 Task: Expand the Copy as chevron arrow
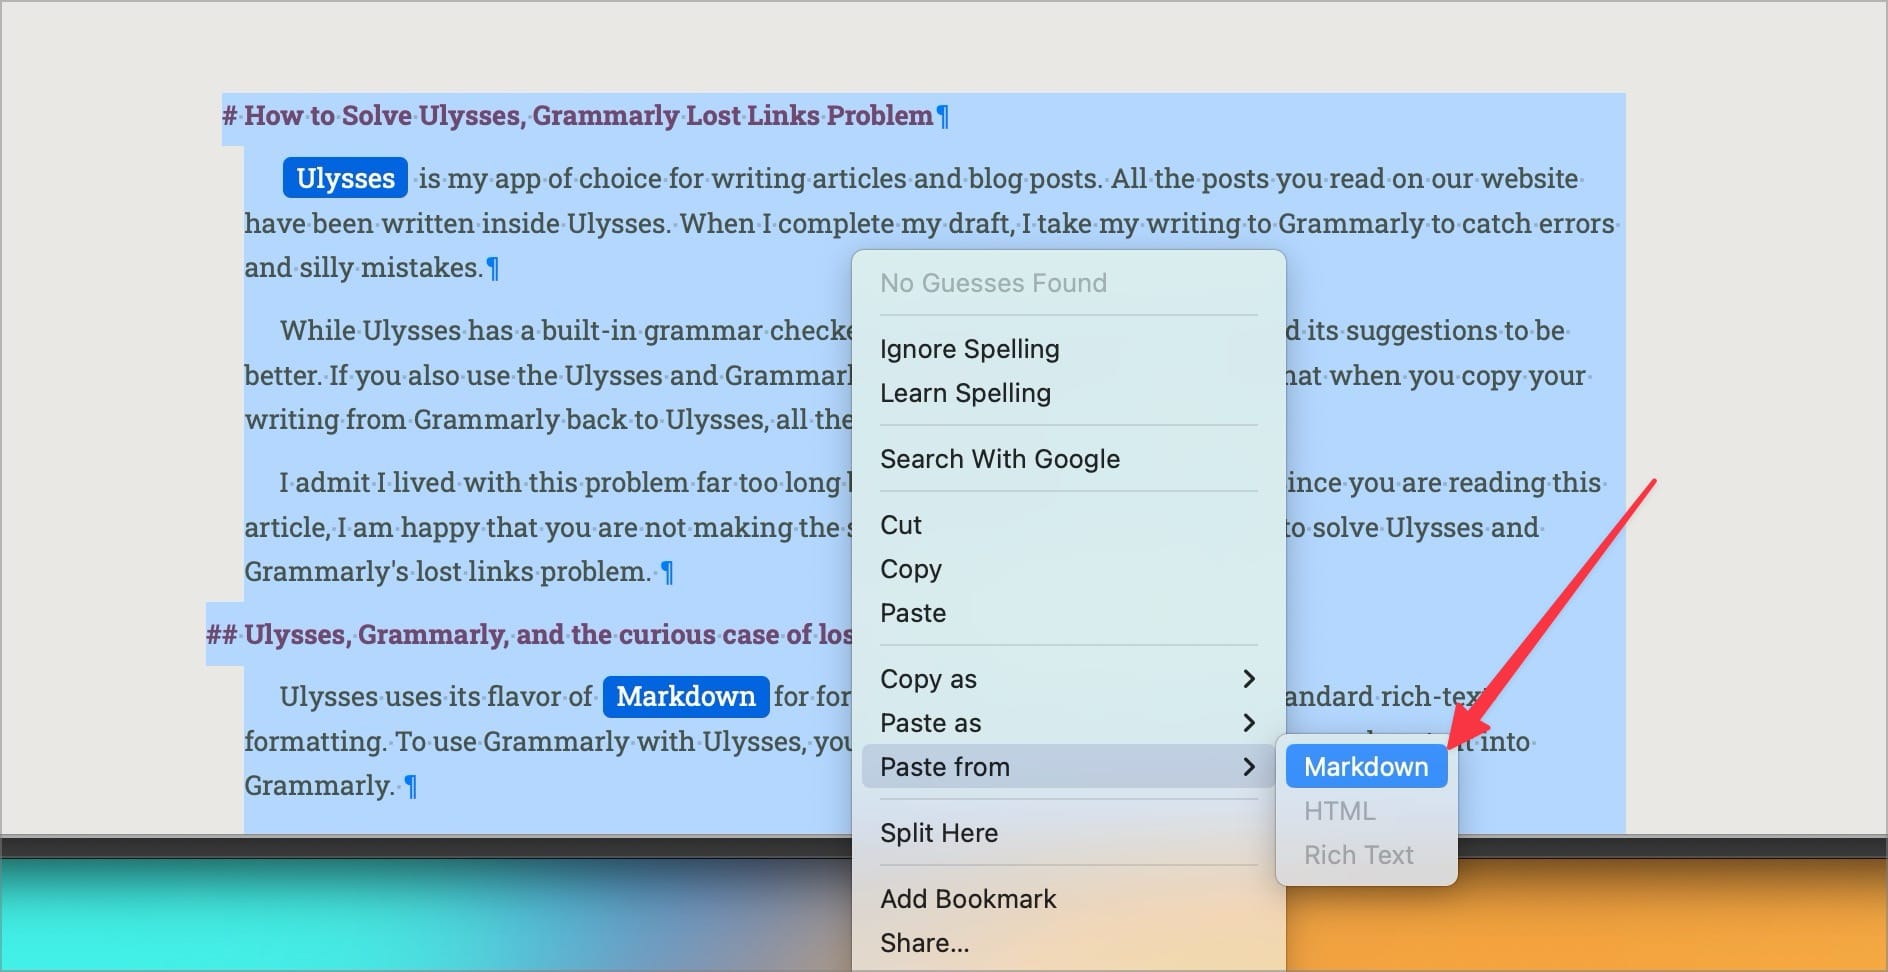[x=1248, y=679]
